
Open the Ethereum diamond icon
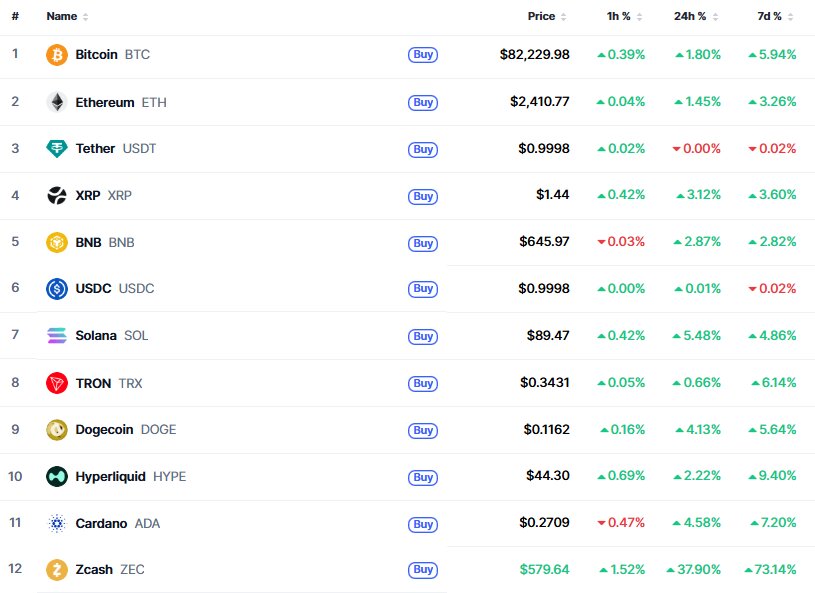57,102
